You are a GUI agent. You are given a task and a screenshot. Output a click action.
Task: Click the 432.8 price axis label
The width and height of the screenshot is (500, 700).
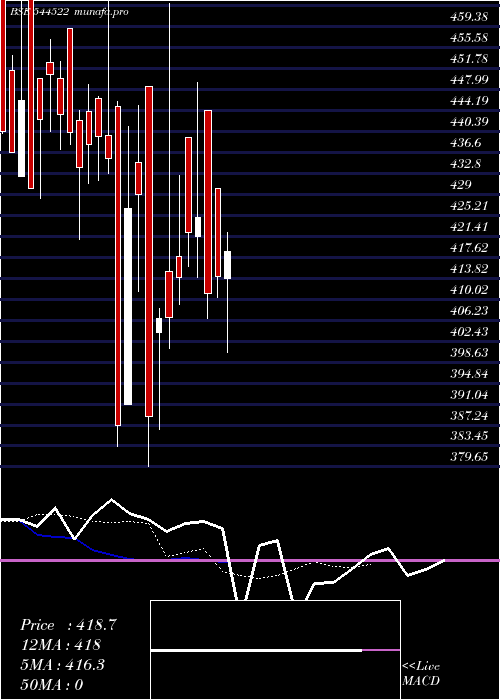(x=466, y=164)
